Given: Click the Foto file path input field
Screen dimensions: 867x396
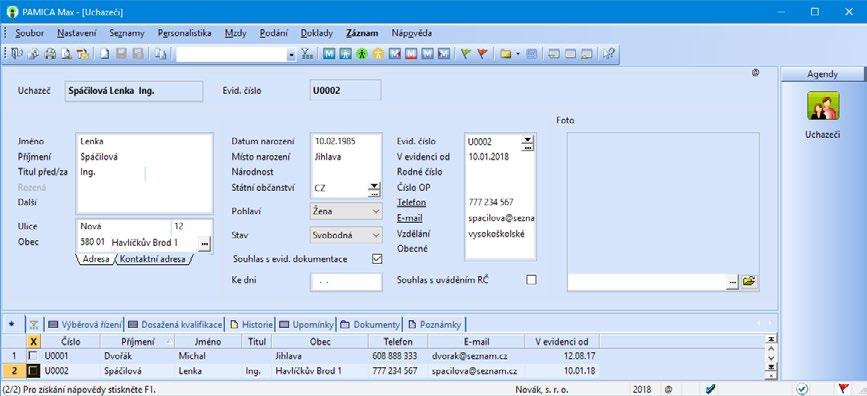Looking at the screenshot, I should pyautogui.click(x=646, y=282).
